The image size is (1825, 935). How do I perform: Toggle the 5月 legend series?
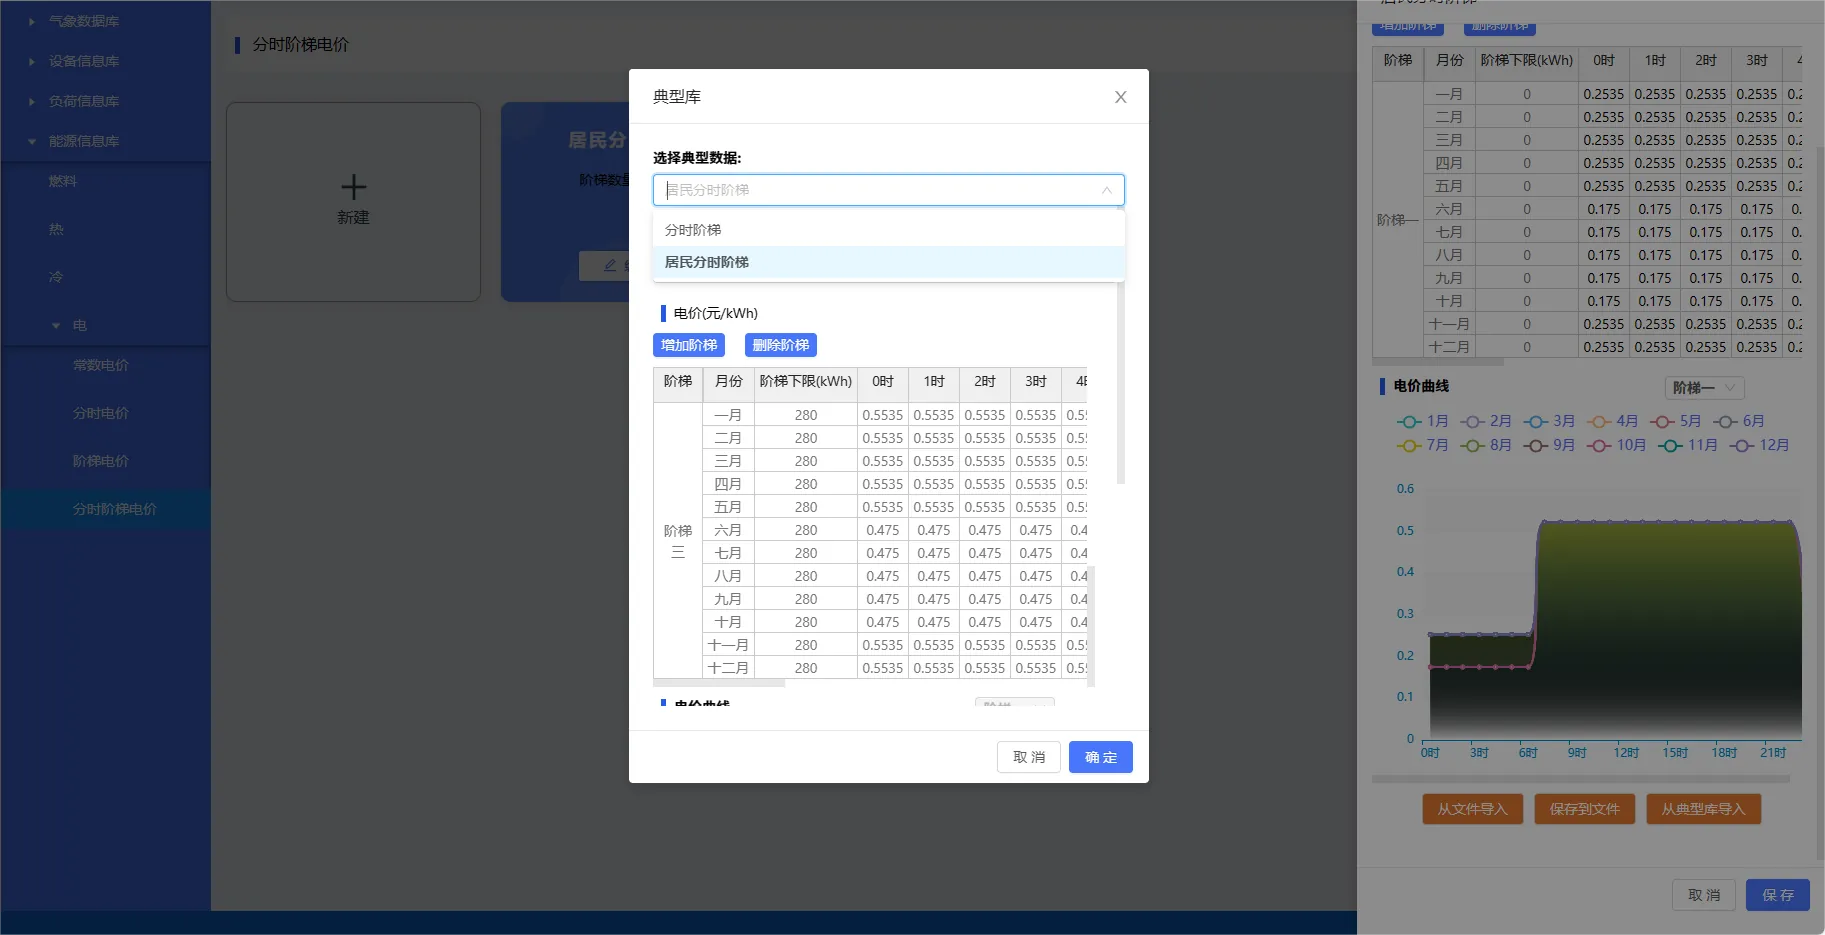pyautogui.click(x=1675, y=421)
